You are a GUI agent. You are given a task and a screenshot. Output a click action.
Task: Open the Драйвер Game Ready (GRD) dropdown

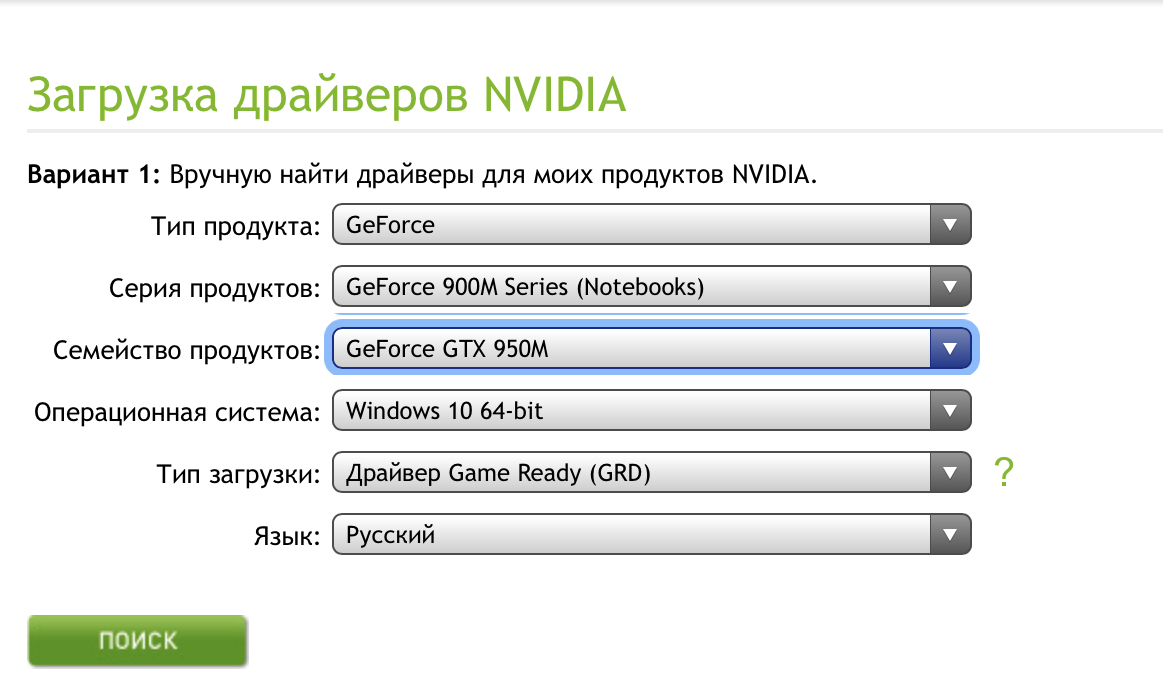pyautogui.click(x=630, y=473)
